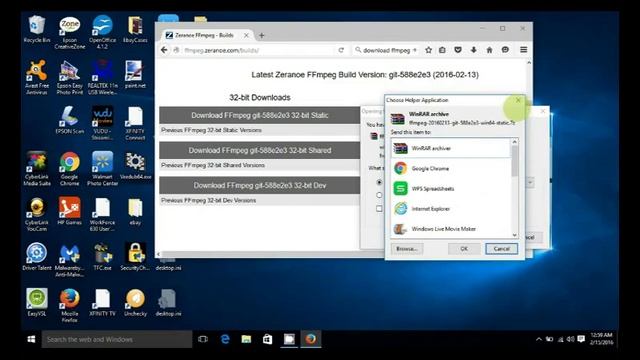Screen dimensions: 640x360
Task: Select WinRAR archiver in helper list
Action: [451, 148]
